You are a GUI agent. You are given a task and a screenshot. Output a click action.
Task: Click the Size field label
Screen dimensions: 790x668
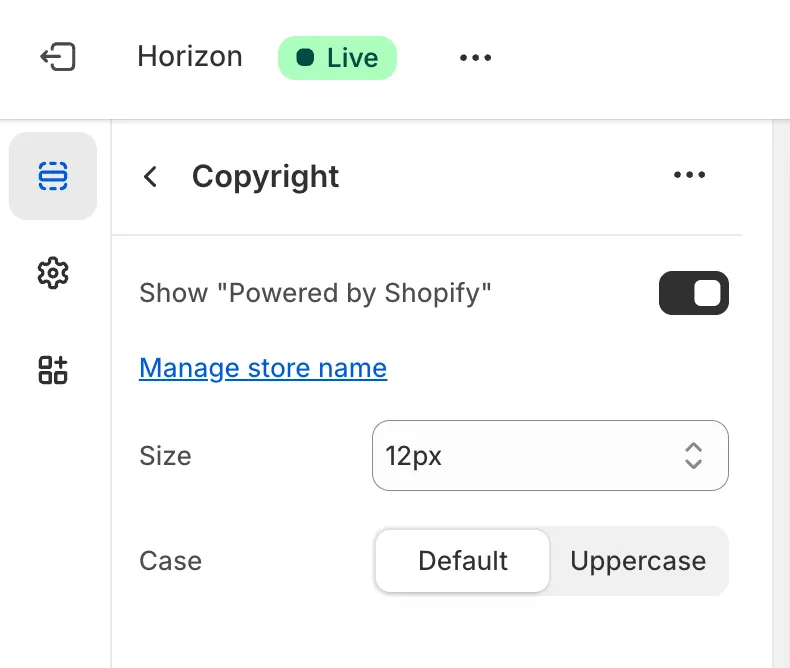(165, 456)
